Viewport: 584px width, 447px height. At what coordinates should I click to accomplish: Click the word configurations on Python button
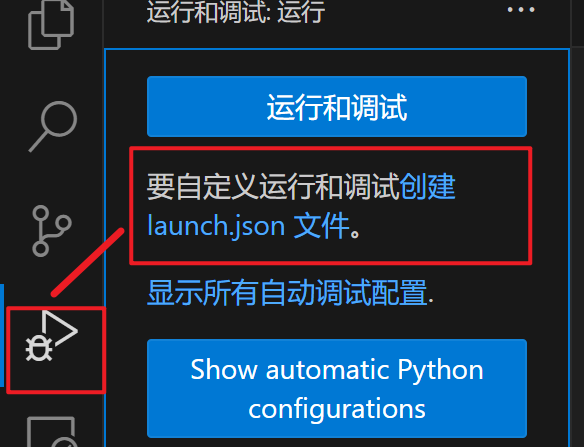(x=337, y=409)
